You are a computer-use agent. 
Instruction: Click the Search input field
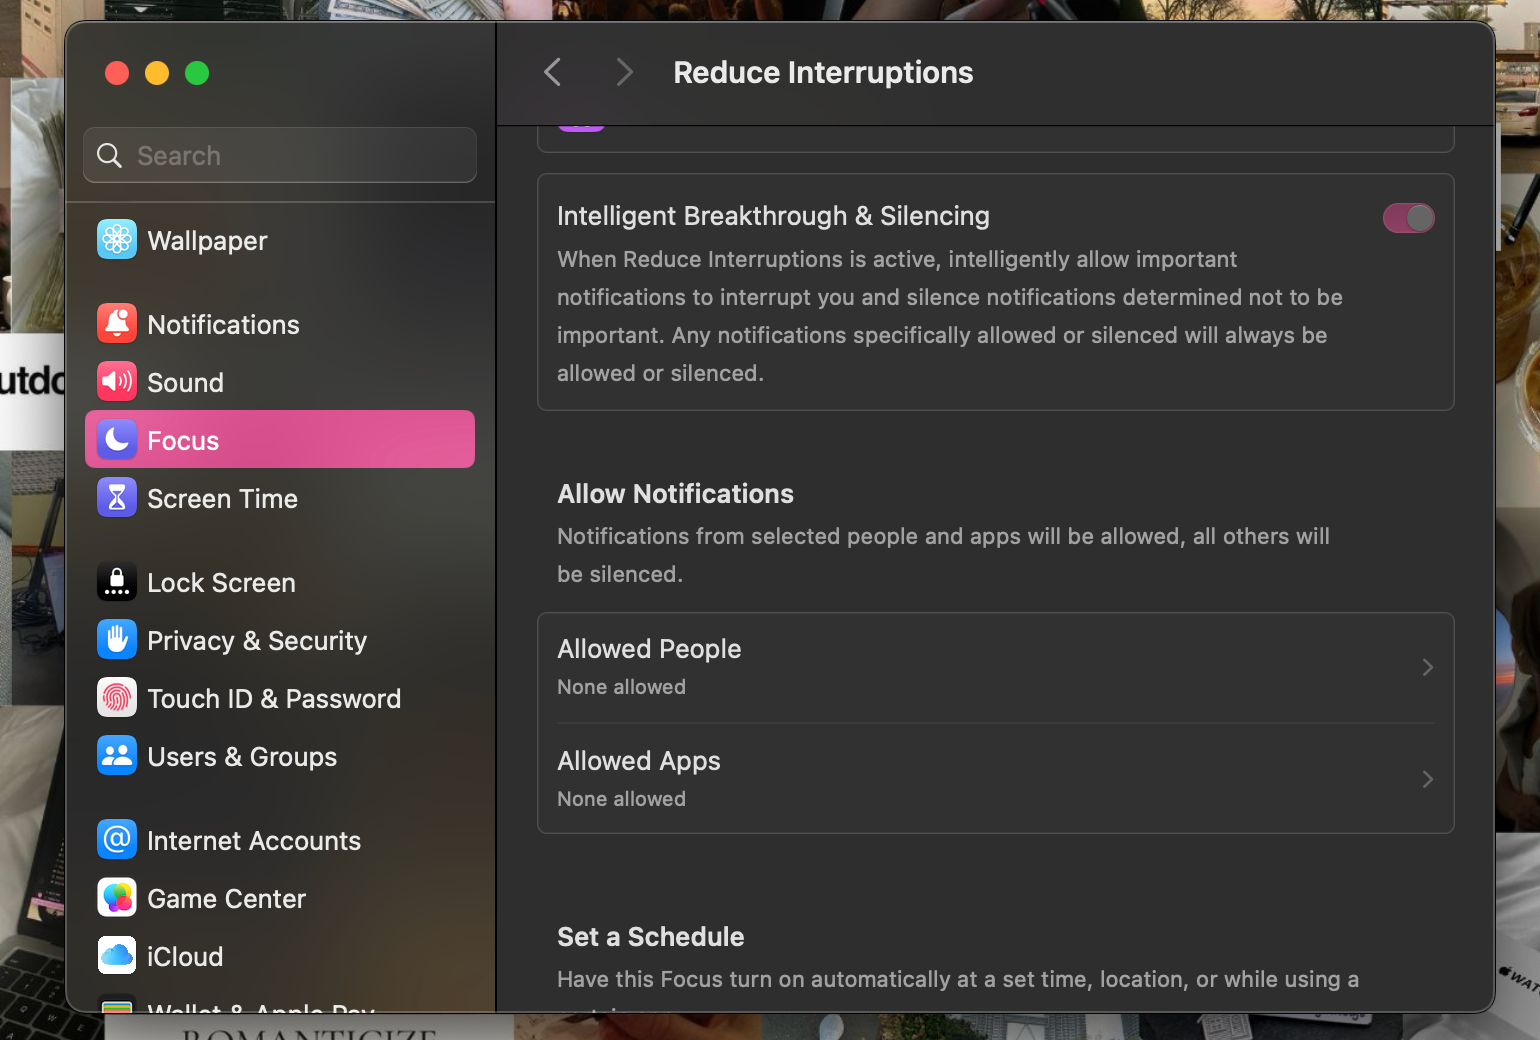(x=280, y=155)
